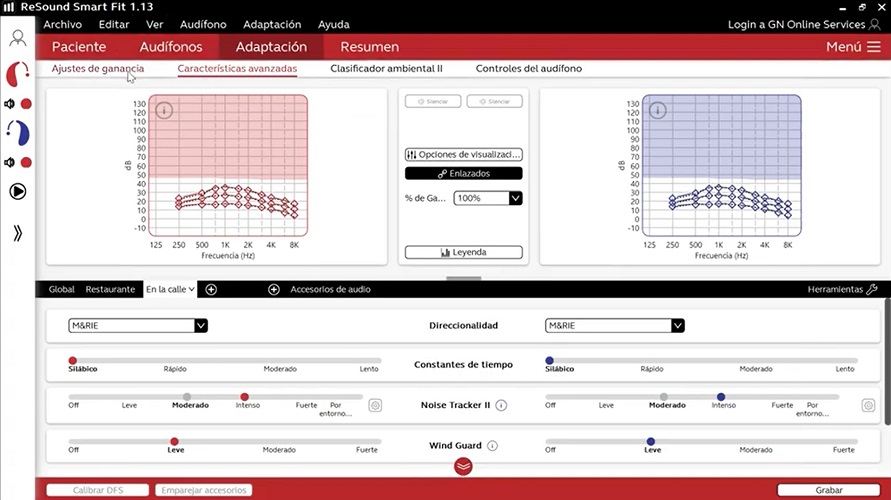This screenshot has width=891, height=500.
Task: Click the GN Online Services user icon
Action: (875, 24)
